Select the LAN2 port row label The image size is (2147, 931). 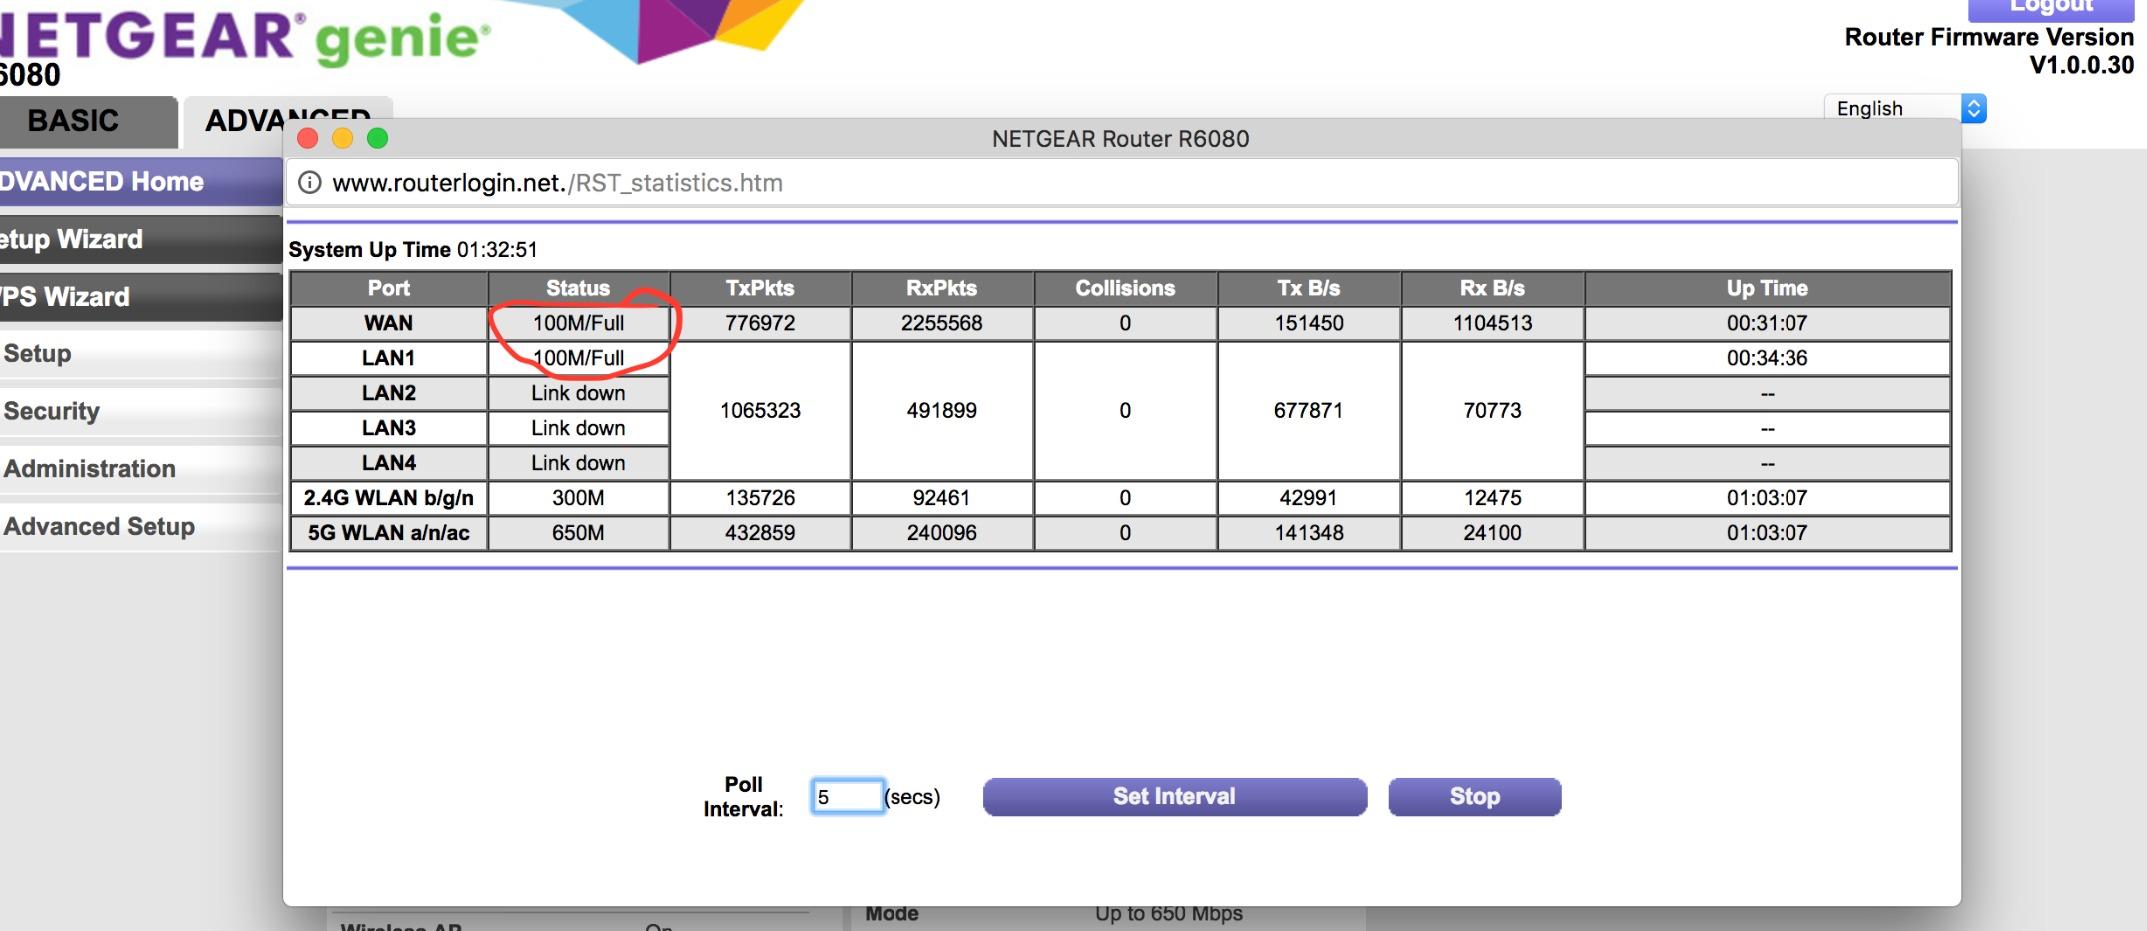click(x=389, y=393)
